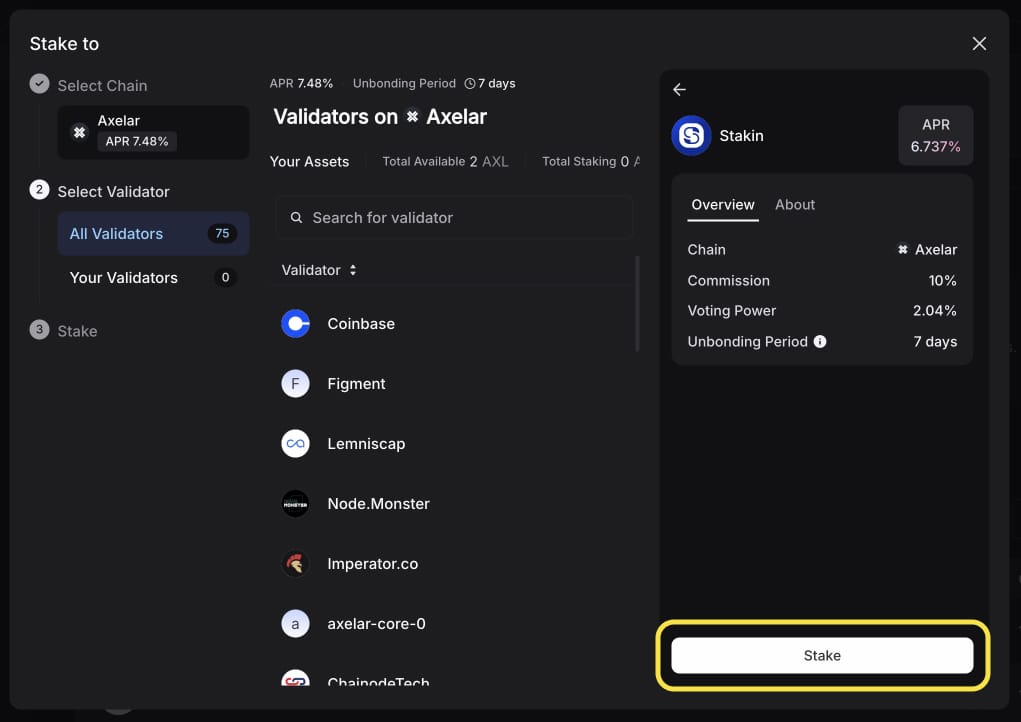
Task: Click the Axelar chain logo in sidebar
Action: click(x=79, y=132)
